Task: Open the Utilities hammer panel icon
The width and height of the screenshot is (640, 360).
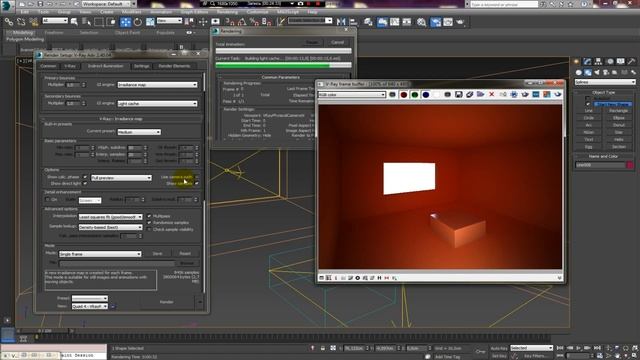Action: pos(631,62)
